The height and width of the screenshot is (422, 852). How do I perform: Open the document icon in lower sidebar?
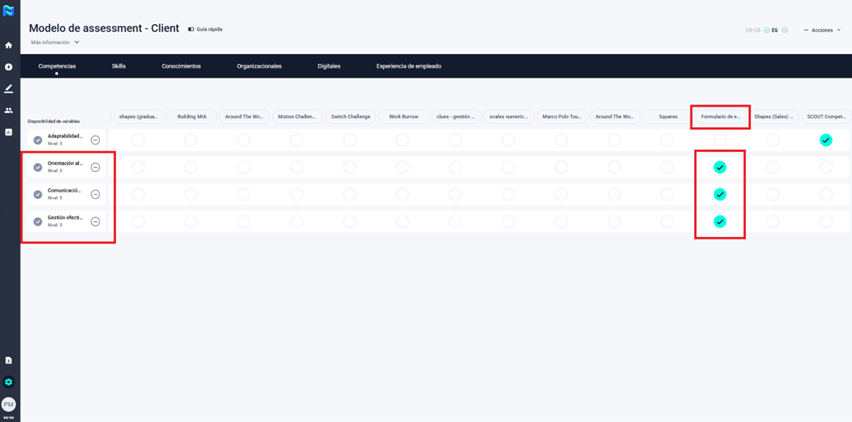[9, 360]
